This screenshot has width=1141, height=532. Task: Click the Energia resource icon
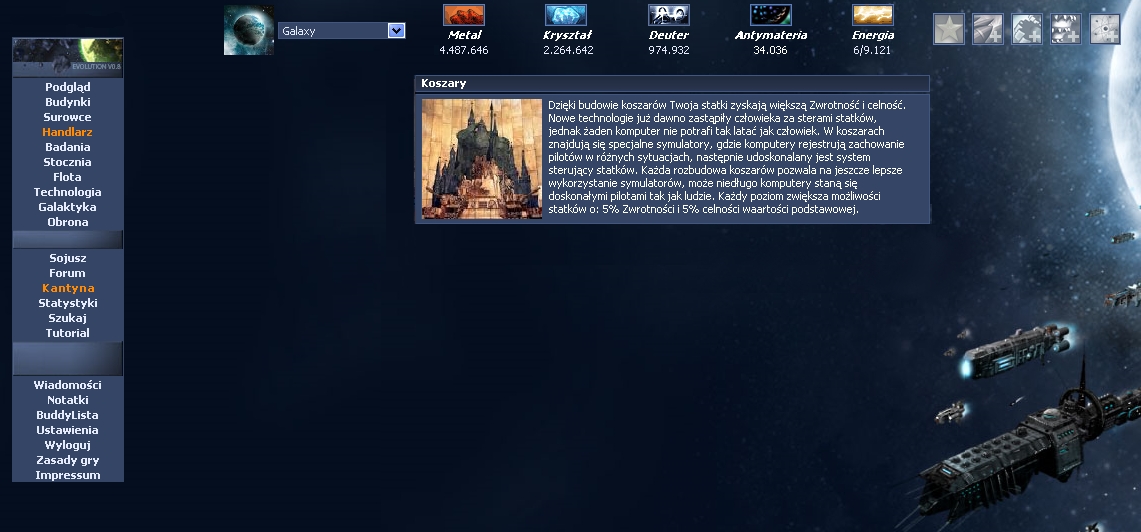click(872, 15)
